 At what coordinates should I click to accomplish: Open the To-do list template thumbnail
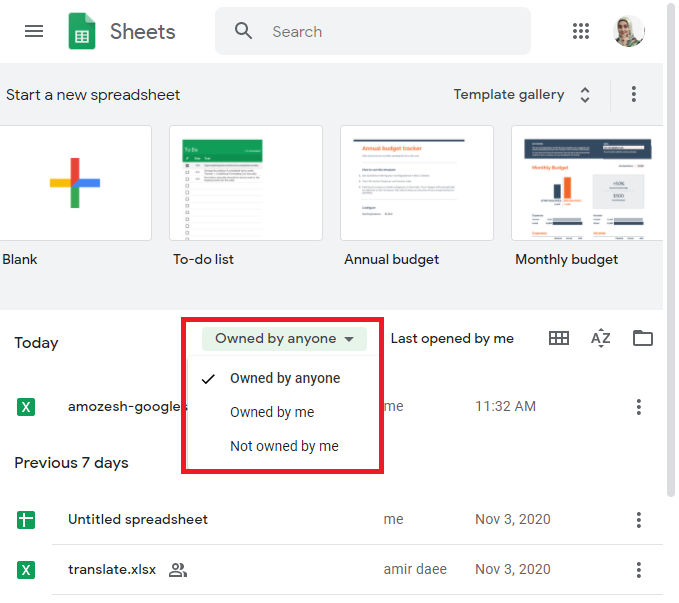(x=246, y=183)
